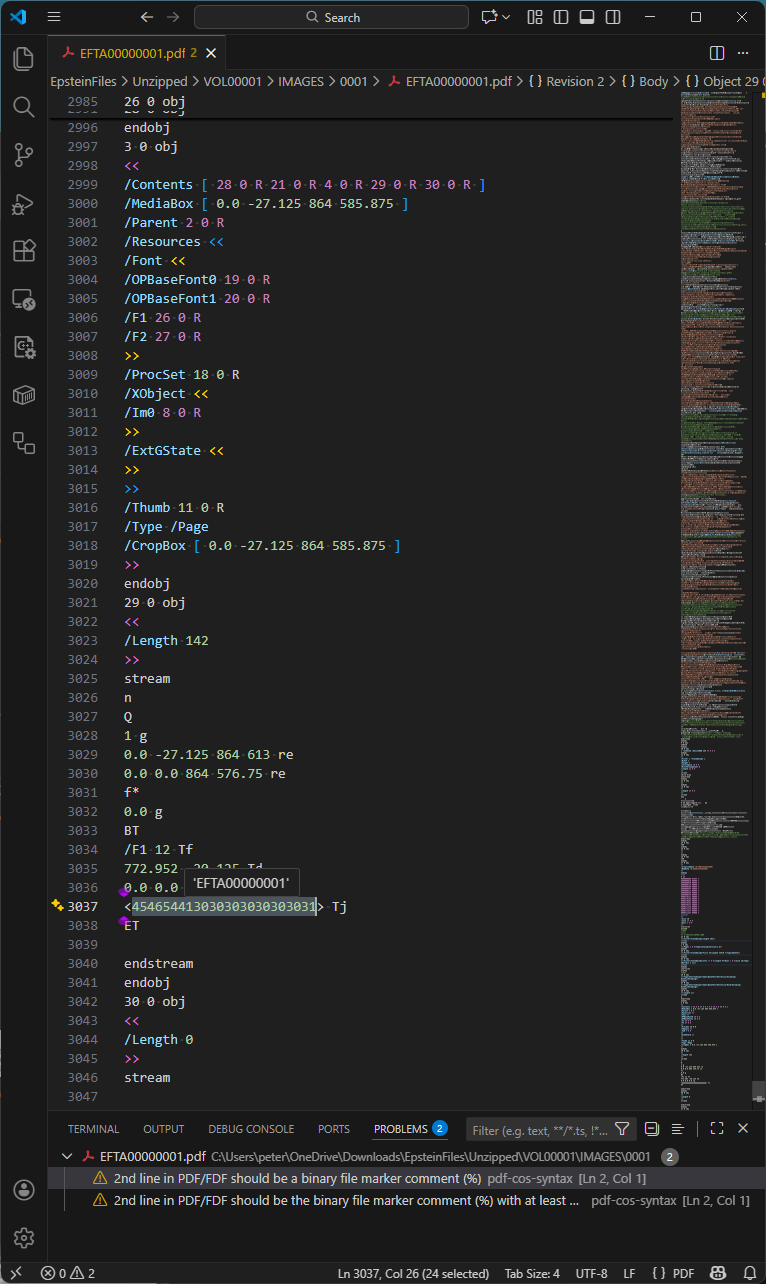Open the problems filter funnel options
This screenshot has width=766, height=1284.
click(x=622, y=1129)
